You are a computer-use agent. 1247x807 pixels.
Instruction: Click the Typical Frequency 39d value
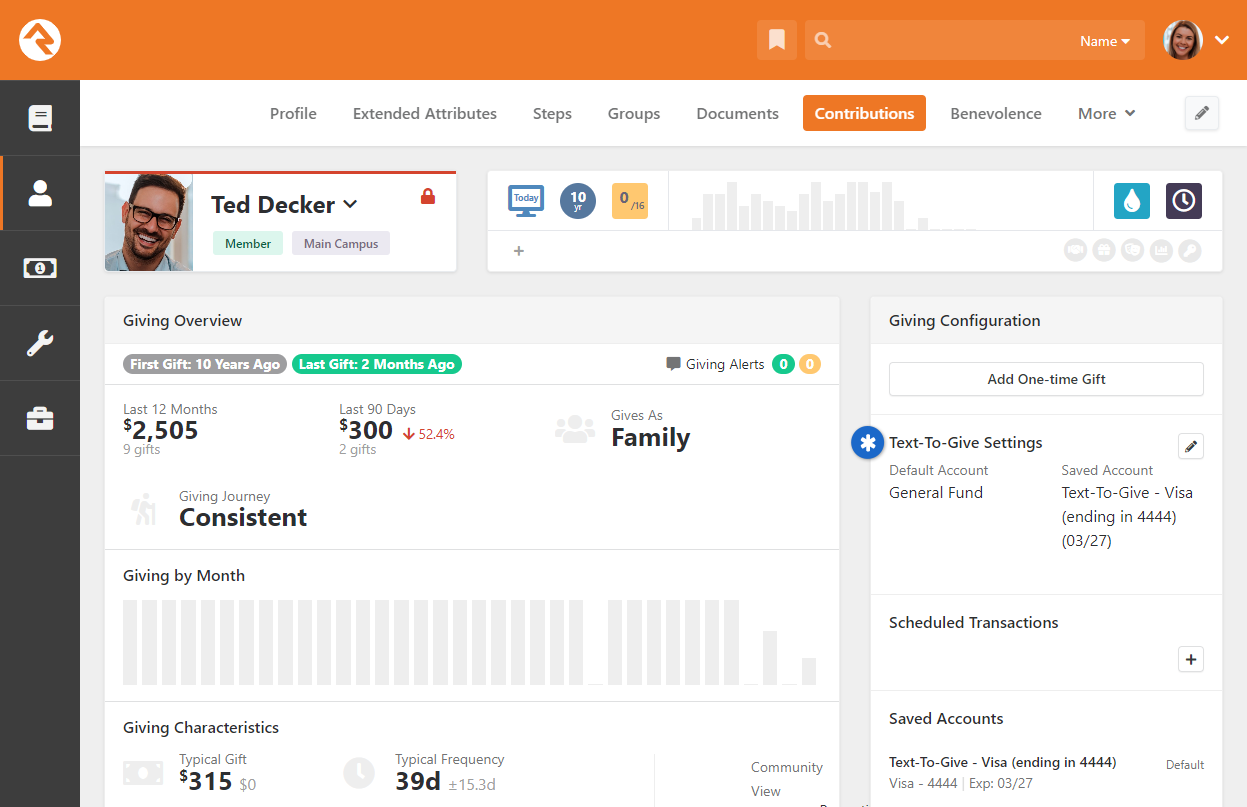[418, 781]
